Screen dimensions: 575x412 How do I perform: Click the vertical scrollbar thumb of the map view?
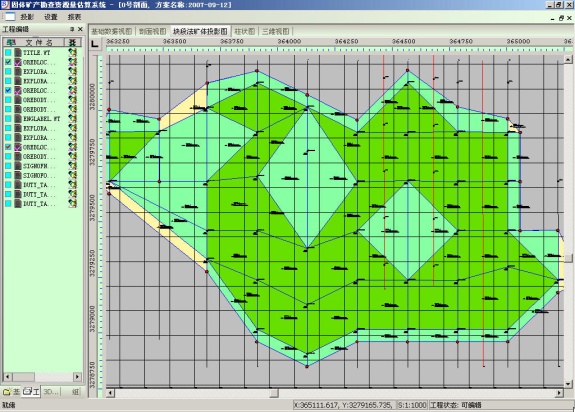[x=568, y=258]
